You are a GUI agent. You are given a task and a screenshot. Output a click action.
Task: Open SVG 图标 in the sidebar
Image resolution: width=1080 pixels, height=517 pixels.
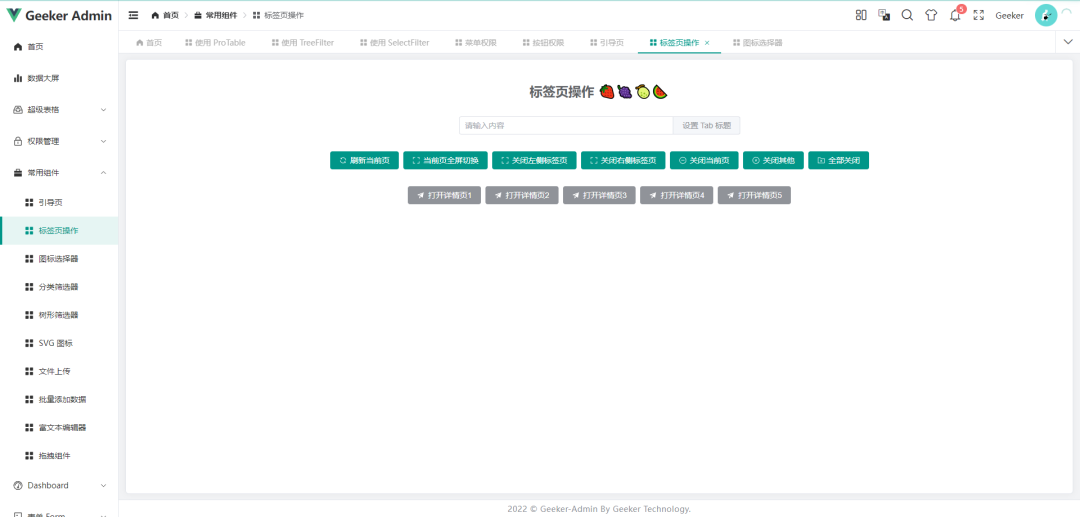click(x=59, y=343)
